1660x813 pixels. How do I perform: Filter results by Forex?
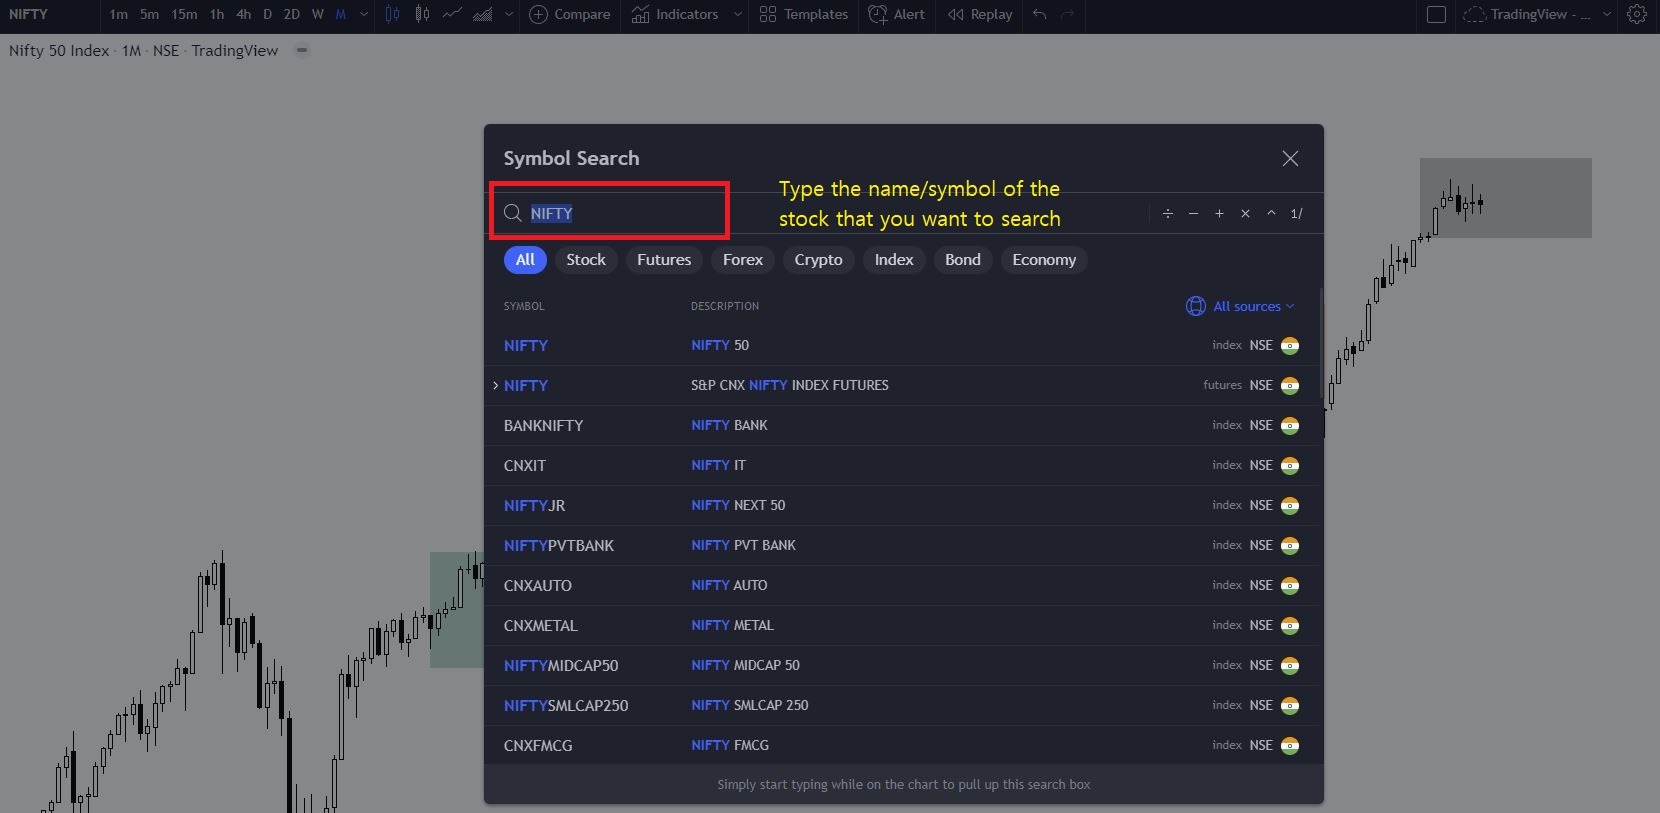743,260
